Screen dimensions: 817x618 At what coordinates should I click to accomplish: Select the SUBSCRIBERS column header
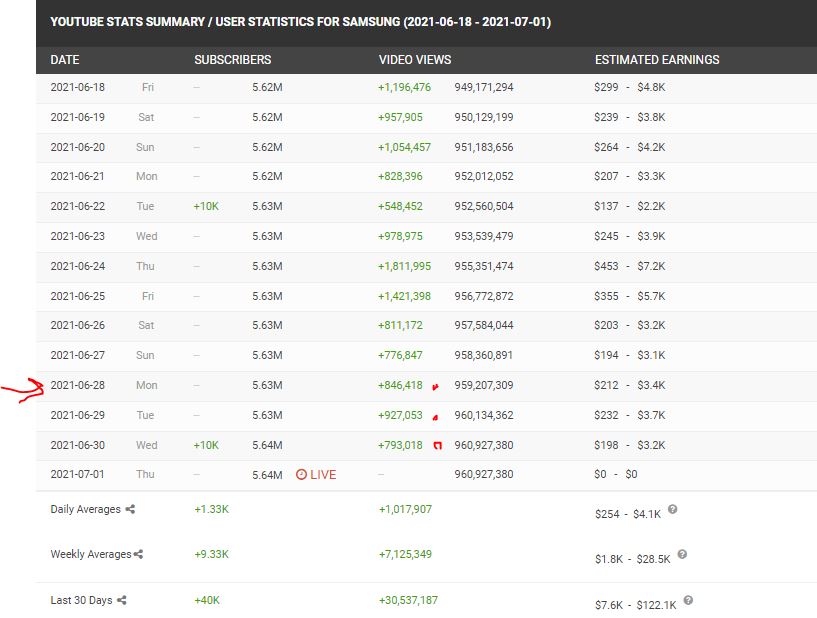(232, 60)
